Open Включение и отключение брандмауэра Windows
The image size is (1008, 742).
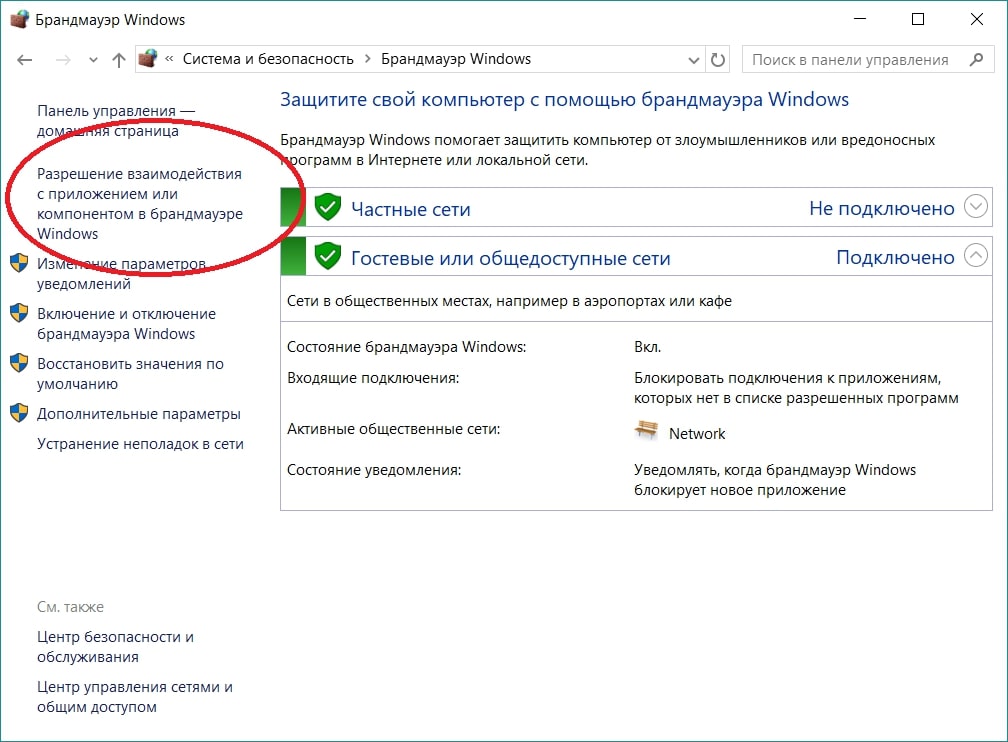click(x=126, y=323)
